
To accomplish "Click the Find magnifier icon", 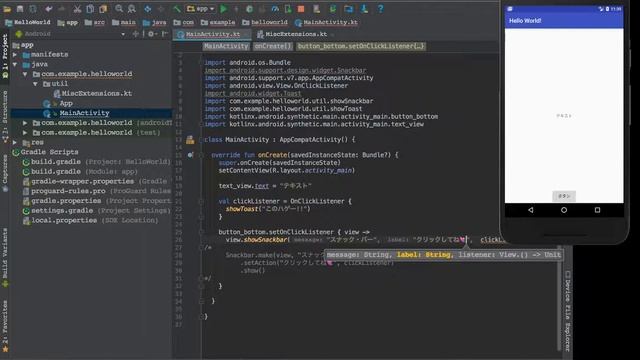I will point(119,9).
